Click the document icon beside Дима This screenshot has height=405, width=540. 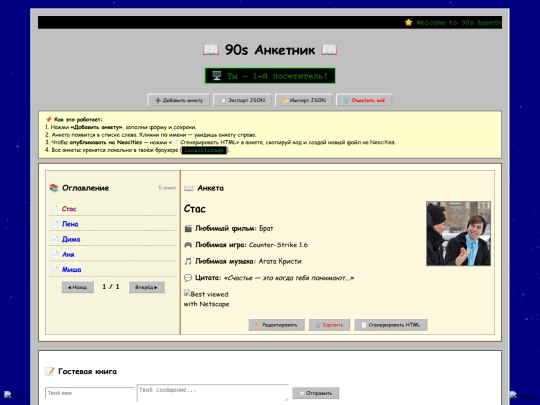point(55,239)
